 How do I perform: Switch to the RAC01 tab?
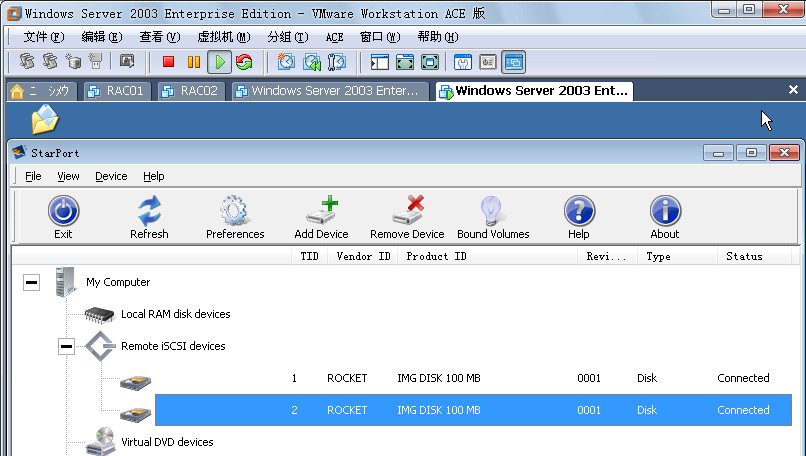(117, 92)
